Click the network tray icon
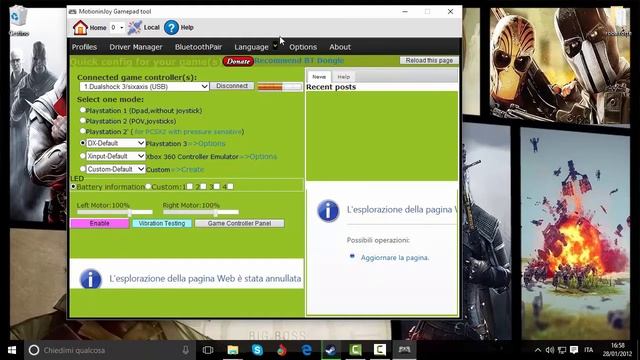Image resolution: width=640 pixels, height=360 pixels. point(562,350)
